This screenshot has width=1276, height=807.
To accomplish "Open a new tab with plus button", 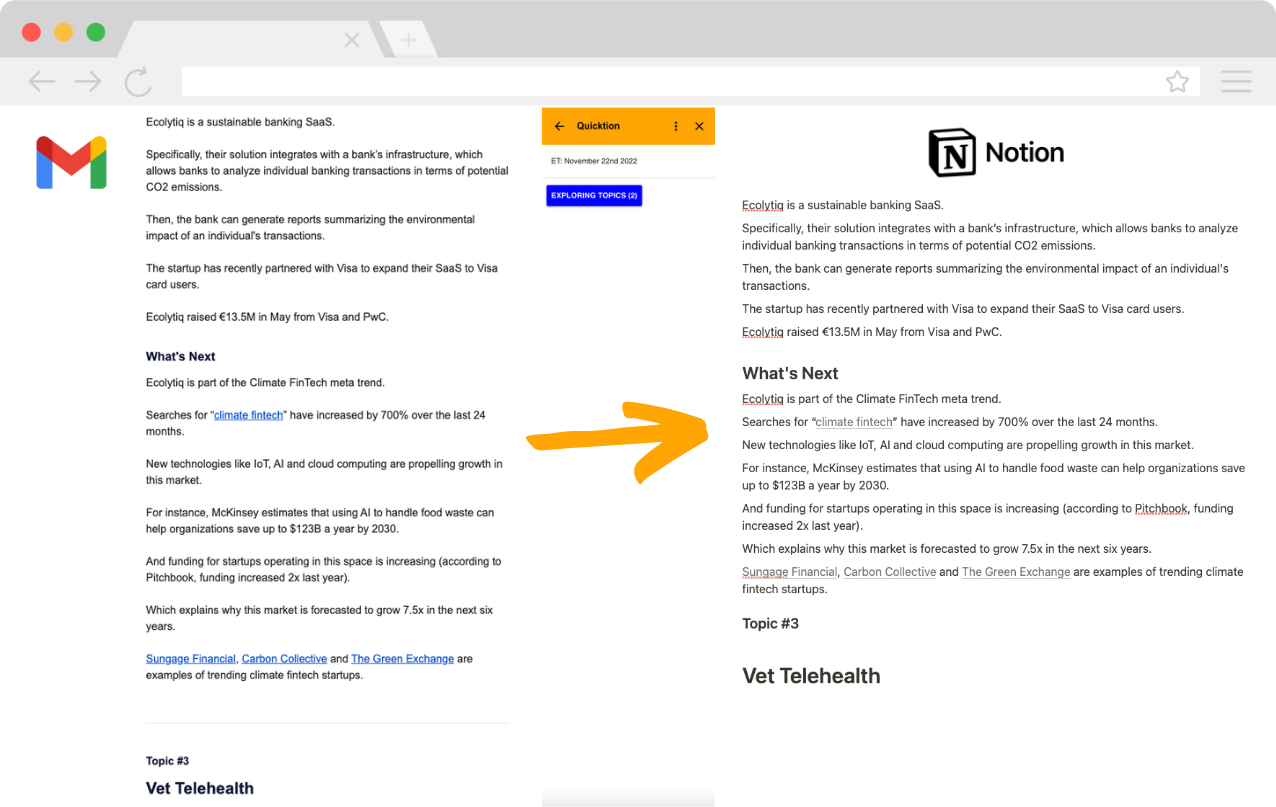I will pyautogui.click(x=408, y=41).
